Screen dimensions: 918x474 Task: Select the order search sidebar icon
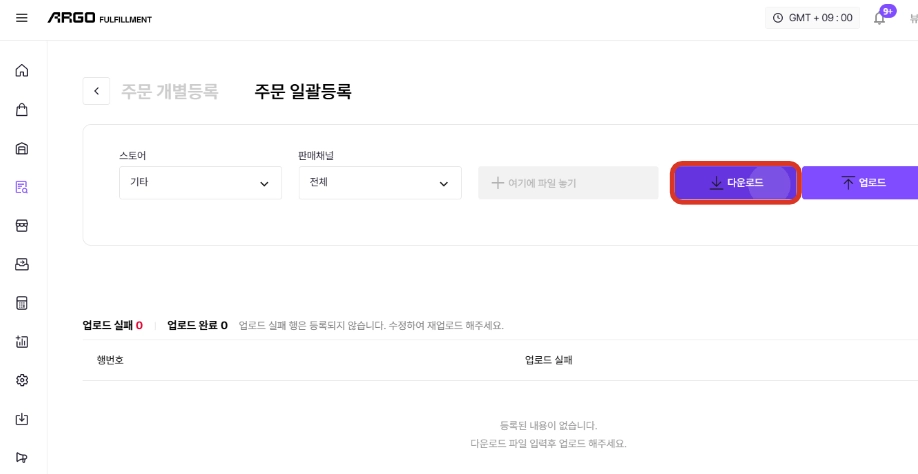pyautogui.click(x=22, y=187)
